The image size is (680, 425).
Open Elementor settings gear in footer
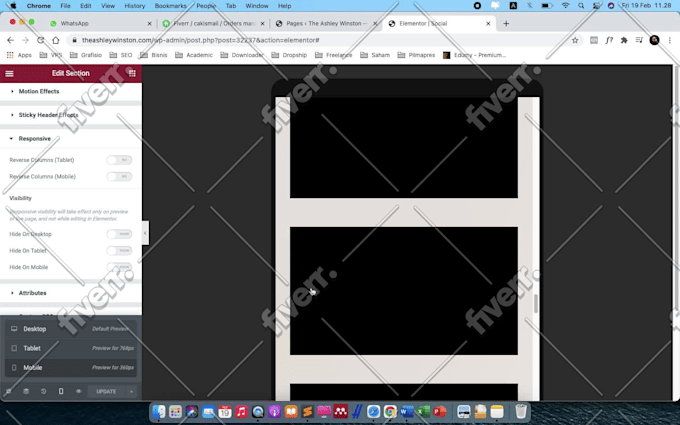[9, 391]
